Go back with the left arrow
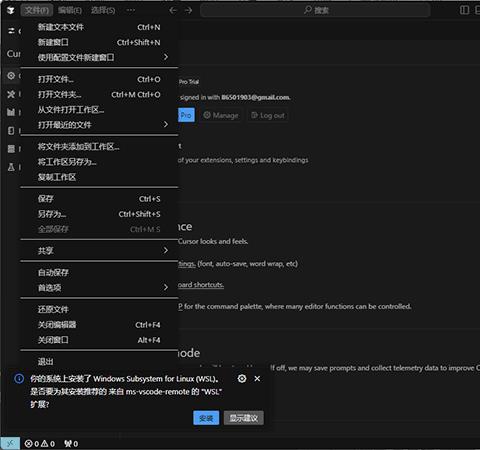Screen dimensions: 480x450 [x=173, y=11]
